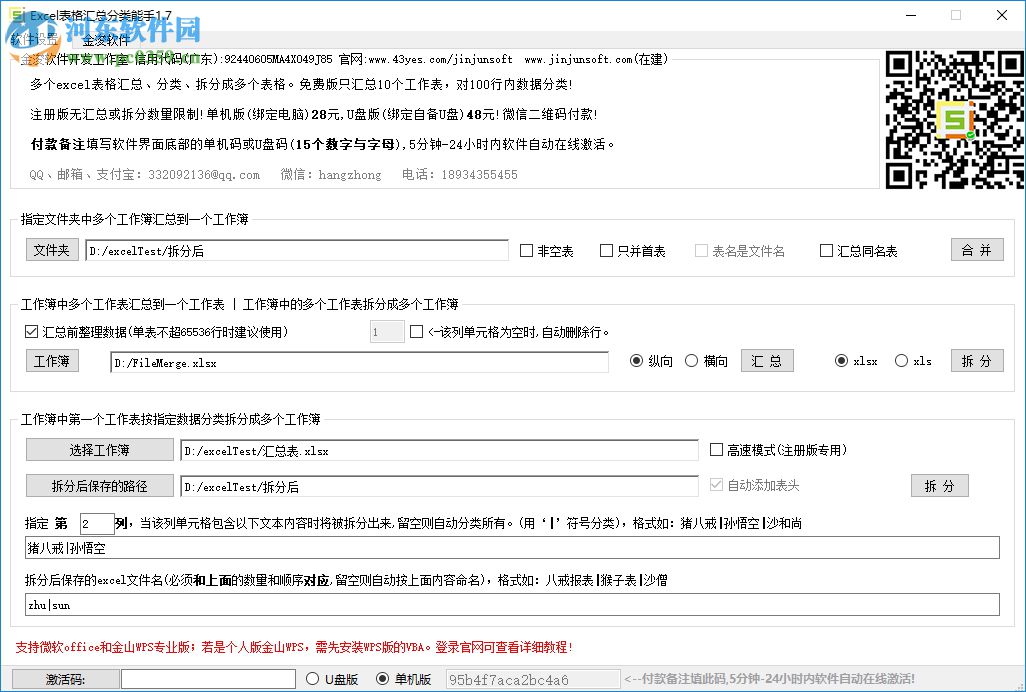Enable 高速模式(注册版专用) option
The image size is (1026, 692).
pos(717,449)
